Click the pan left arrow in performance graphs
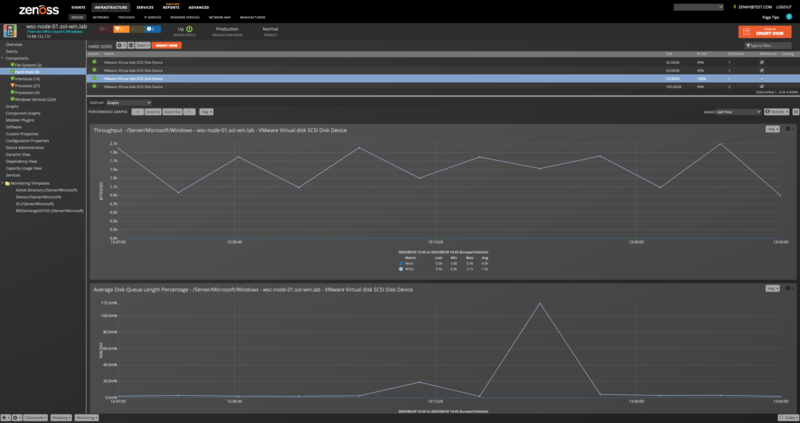The height and width of the screenshot is (423, 800). point(137,112)
